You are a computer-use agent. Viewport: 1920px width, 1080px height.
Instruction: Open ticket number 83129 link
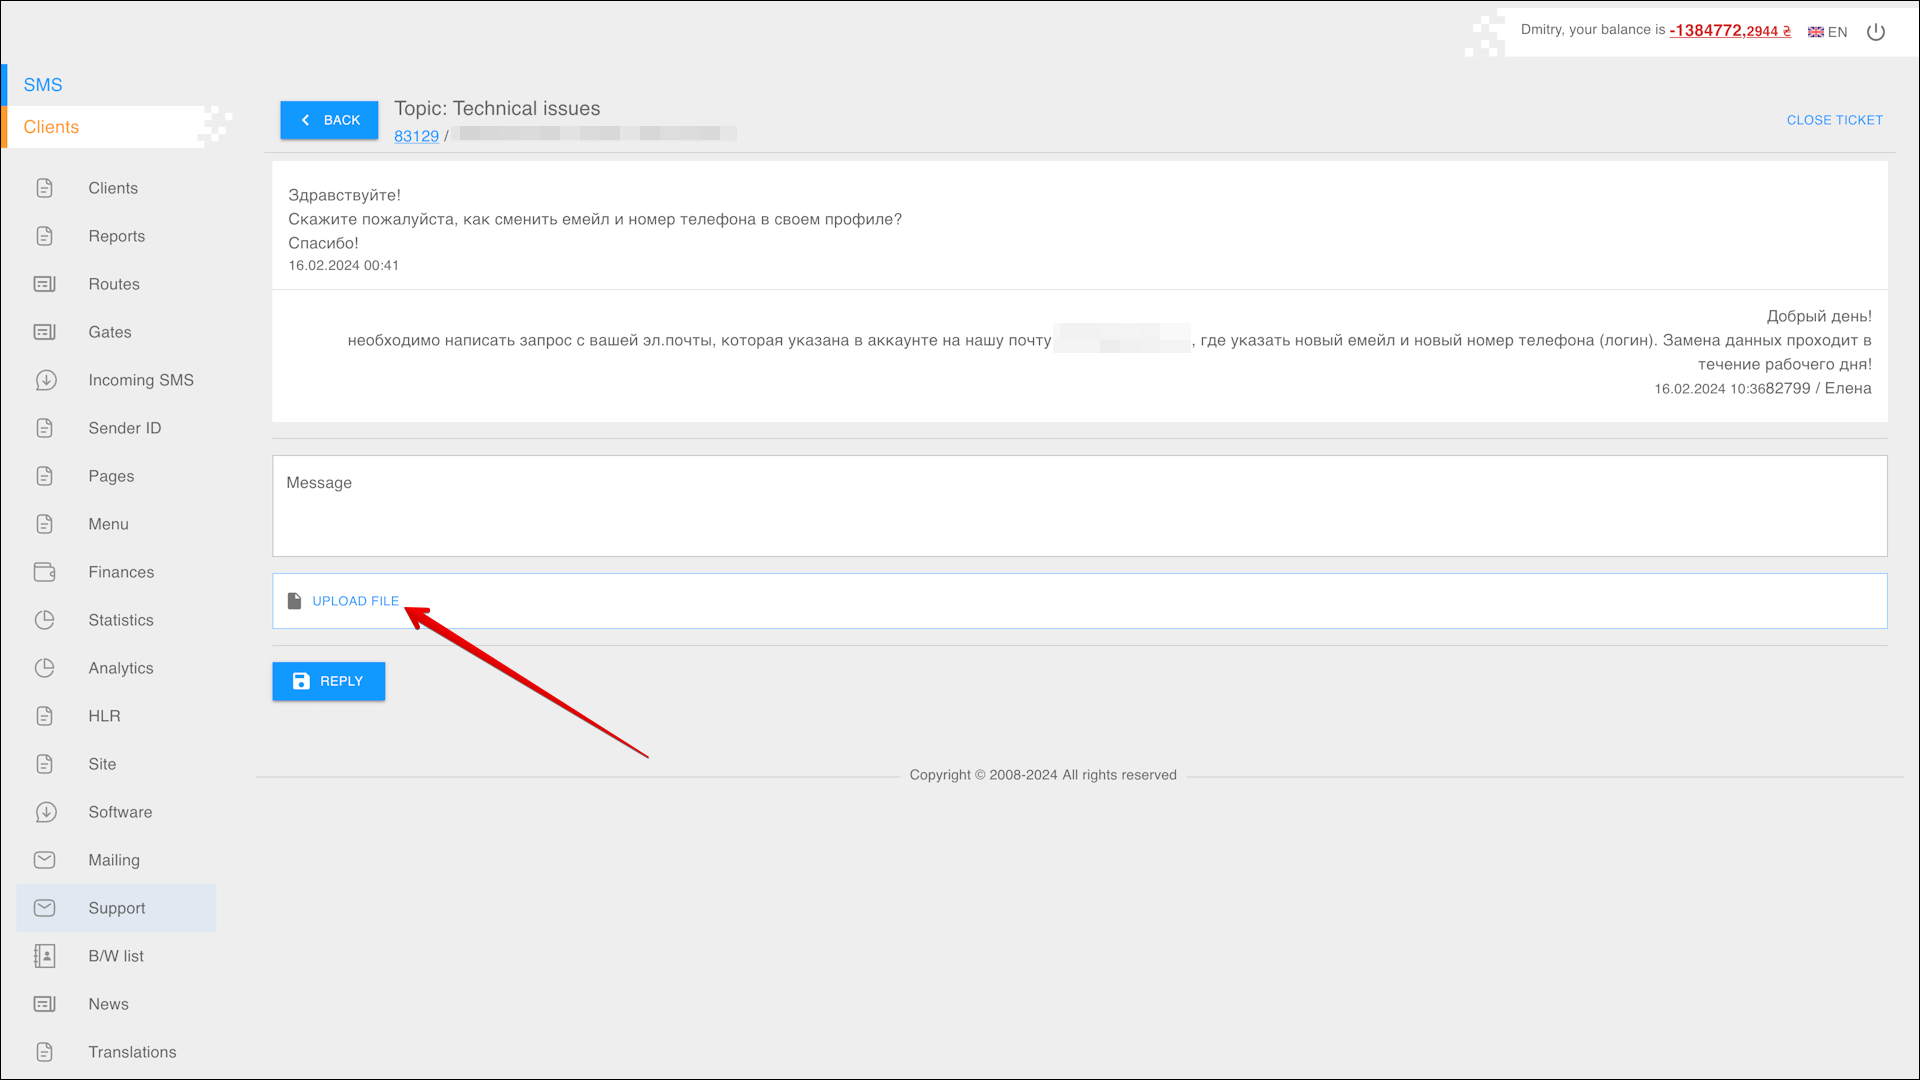[416, 136]
